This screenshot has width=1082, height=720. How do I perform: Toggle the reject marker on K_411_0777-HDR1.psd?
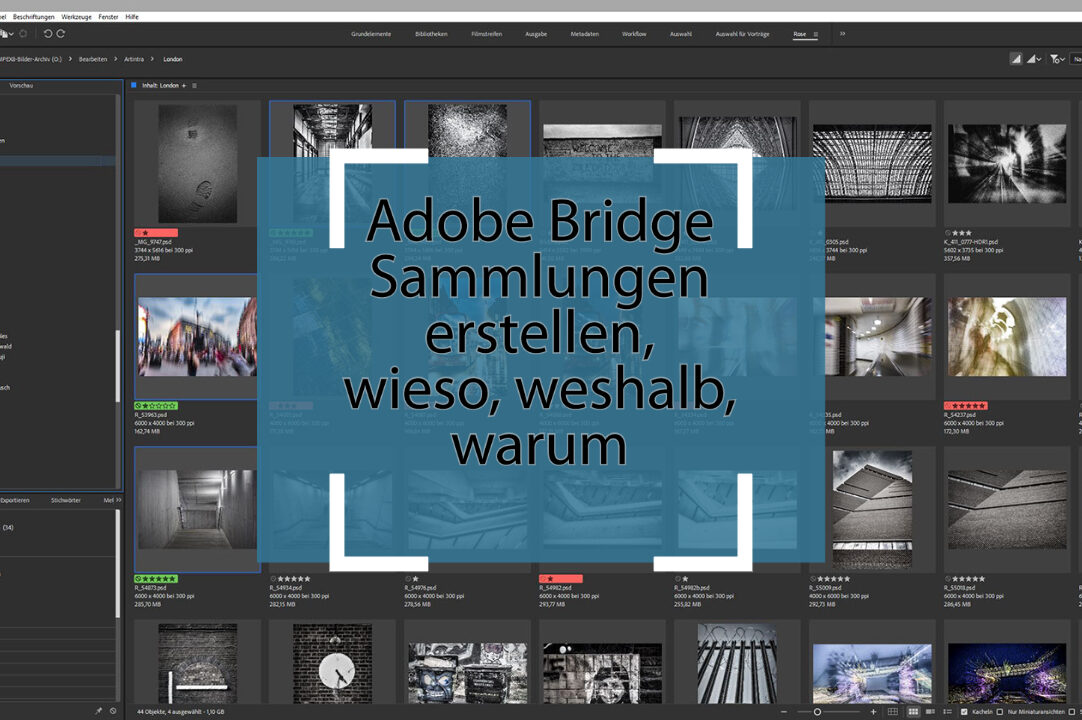pos(947,233)
